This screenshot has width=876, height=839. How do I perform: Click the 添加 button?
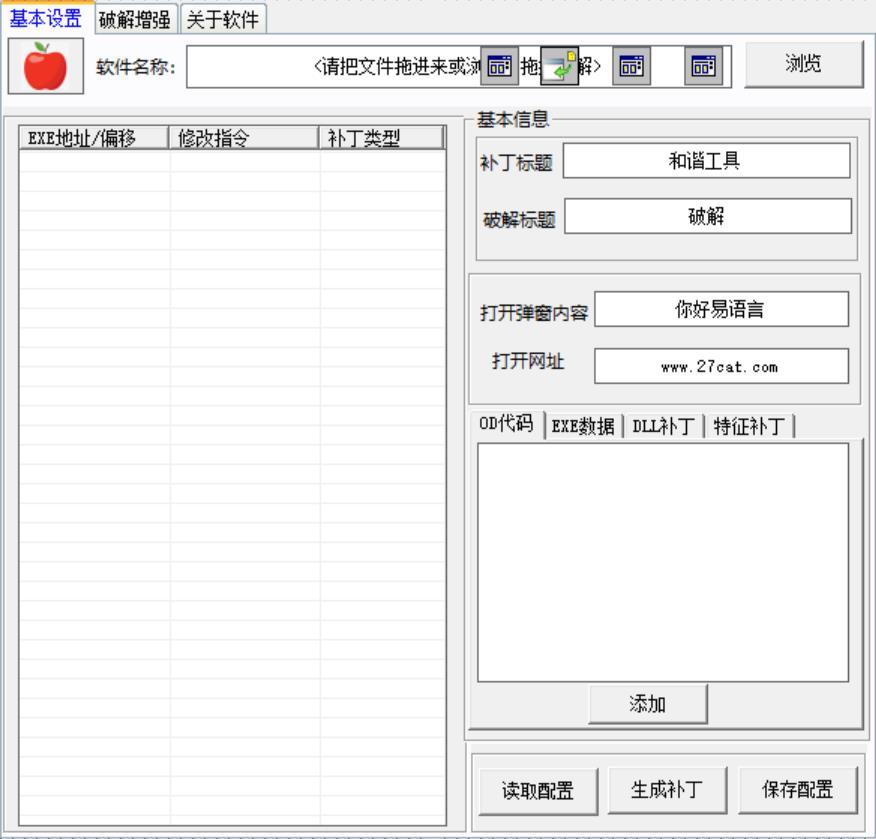647,704
